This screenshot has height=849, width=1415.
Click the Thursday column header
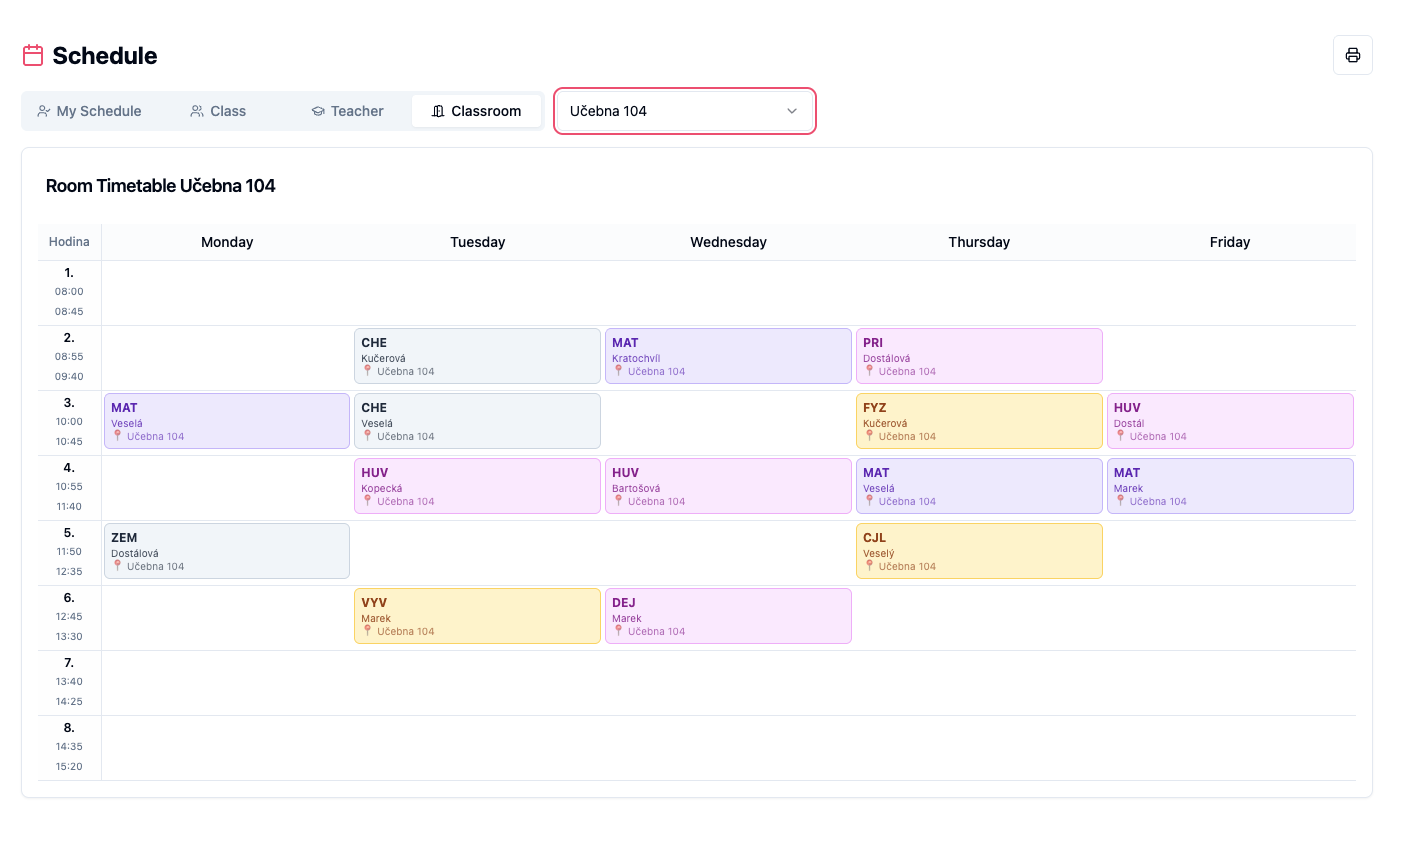[979, 242]
